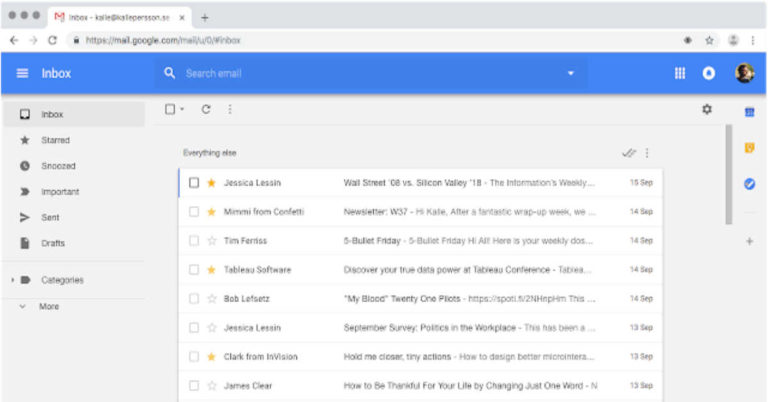This screenshot has height=402, width=768.
Task: Switch to the Inbox browser tab
Action: (x=120, y=18)
